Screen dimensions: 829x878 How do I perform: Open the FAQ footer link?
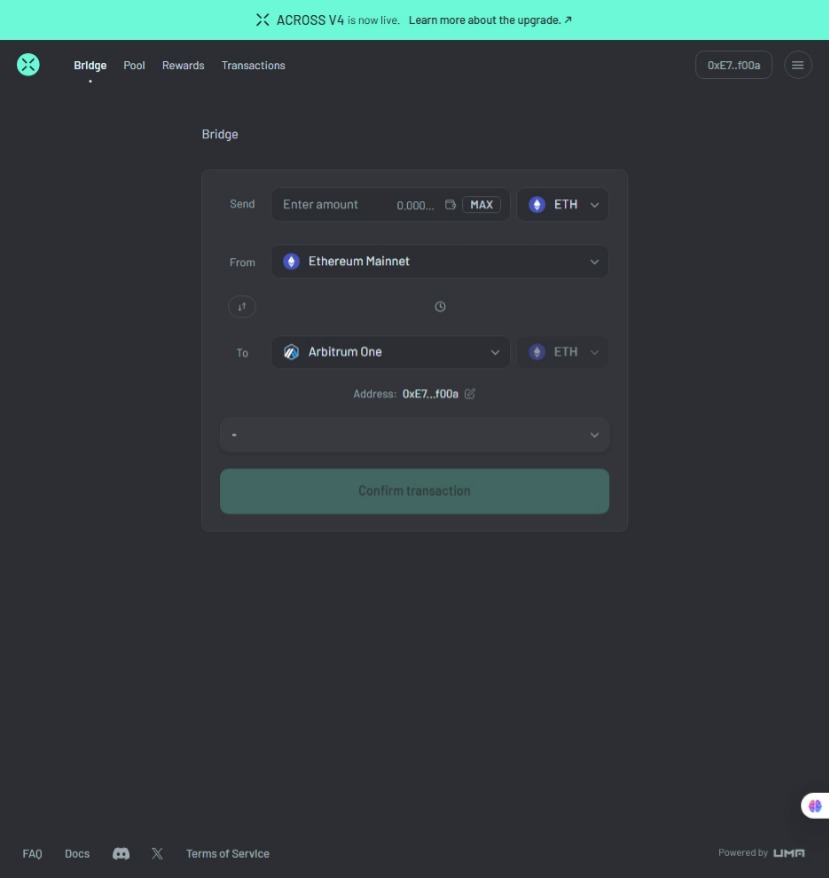(32, 853)
